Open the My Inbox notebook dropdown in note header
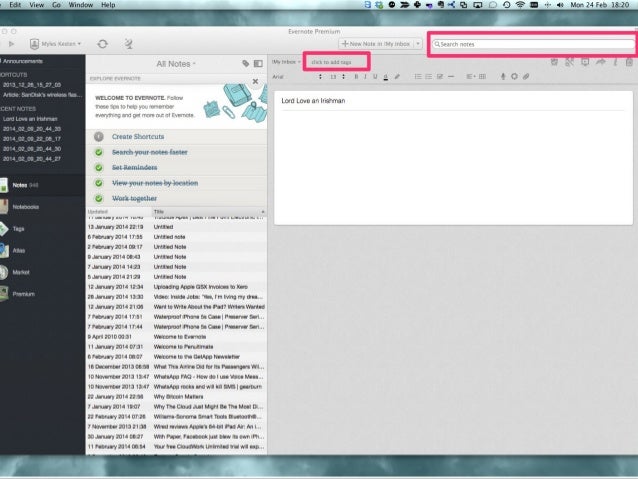This screenshot has width=638, height=479. click(x=286, y=62)
